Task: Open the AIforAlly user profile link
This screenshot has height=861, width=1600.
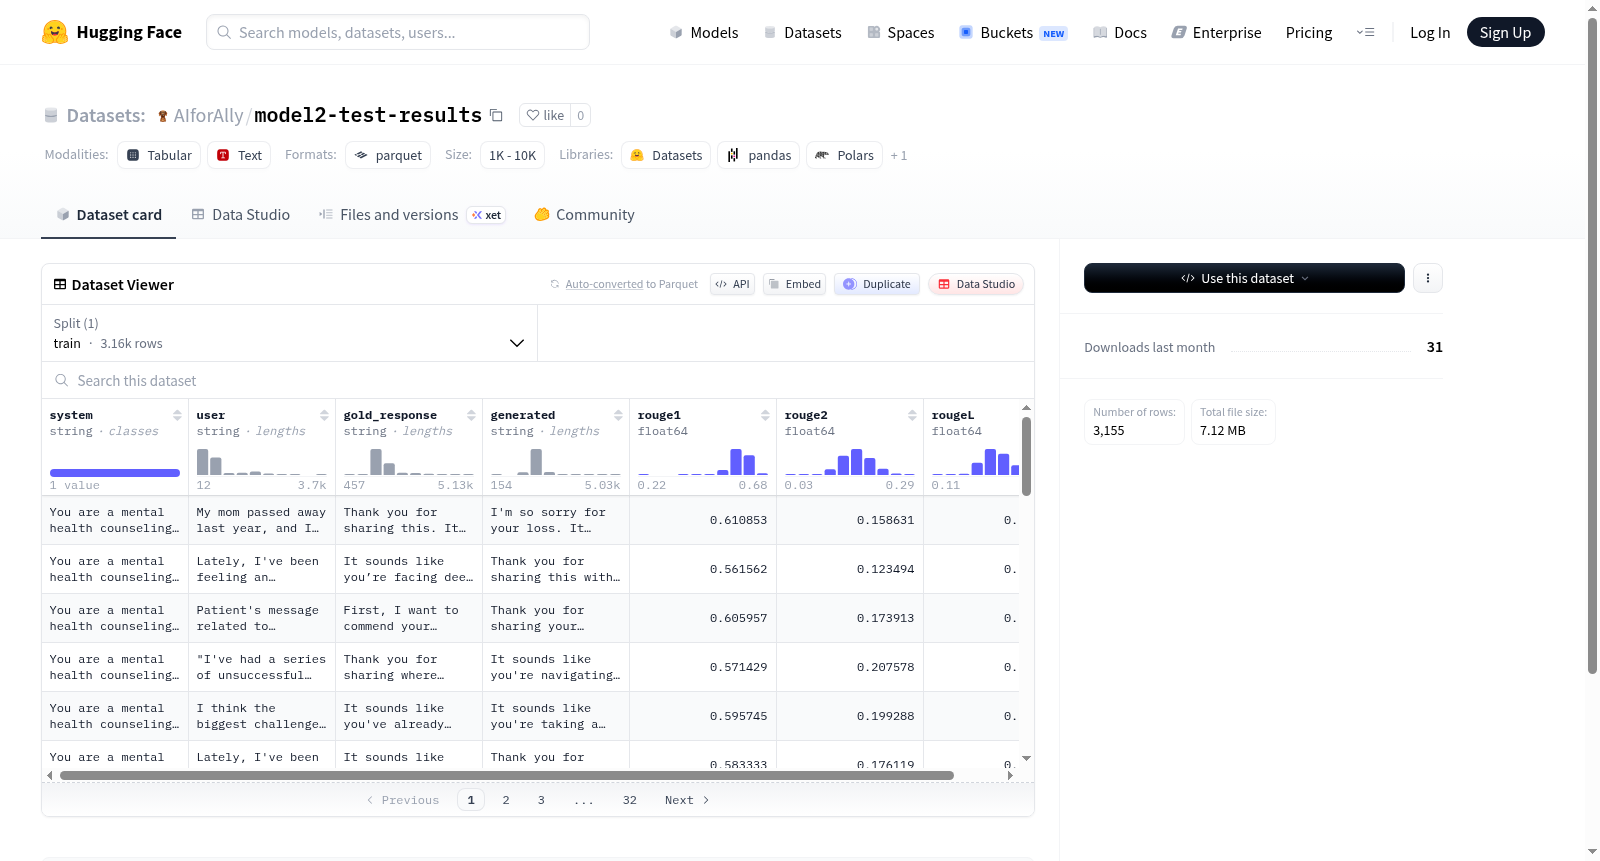Action: [x=208, y=116]
